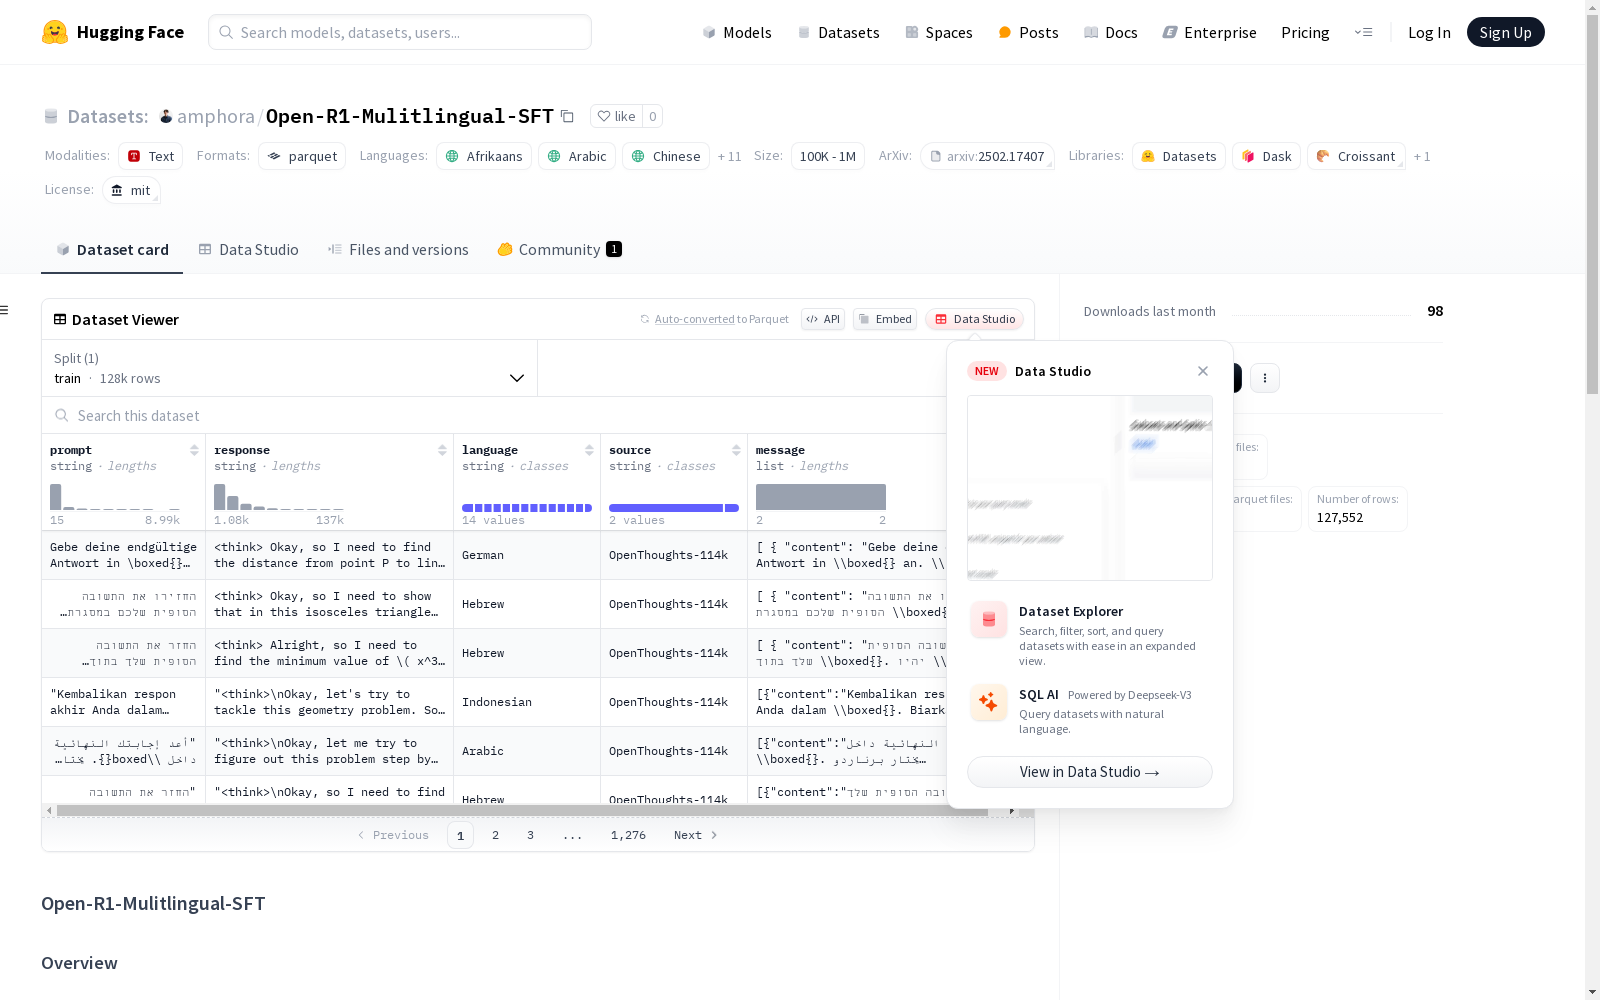Viewport: 1600px width, 1000px height.
Task: Open the Pricing page
Action: pos(1305,32)
